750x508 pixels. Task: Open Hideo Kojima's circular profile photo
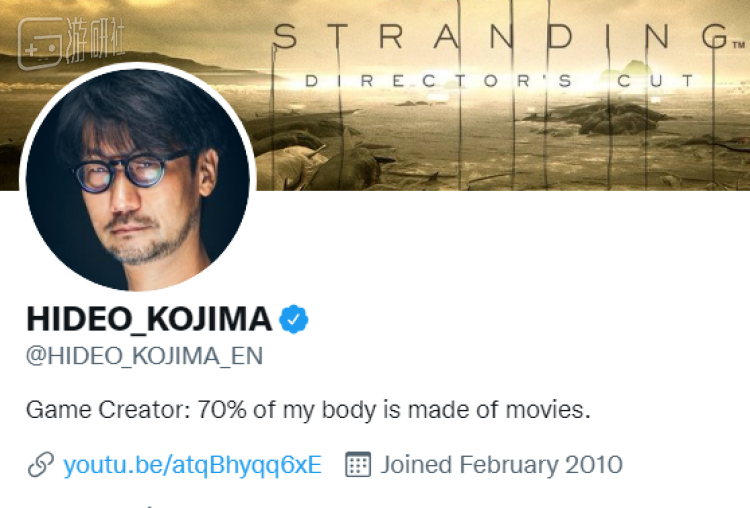(x=138, y=179)
